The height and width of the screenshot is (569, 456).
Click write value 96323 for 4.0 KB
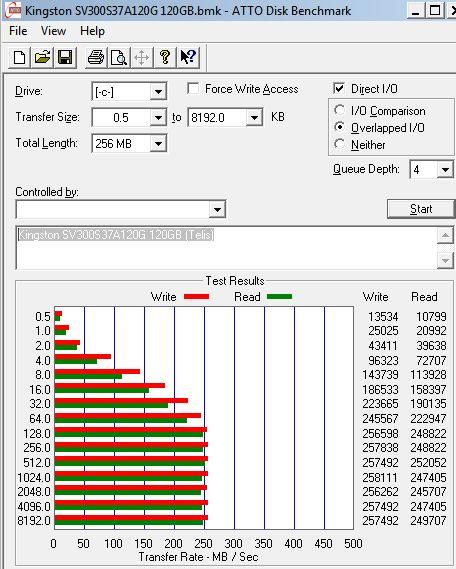tap(383, 361)
